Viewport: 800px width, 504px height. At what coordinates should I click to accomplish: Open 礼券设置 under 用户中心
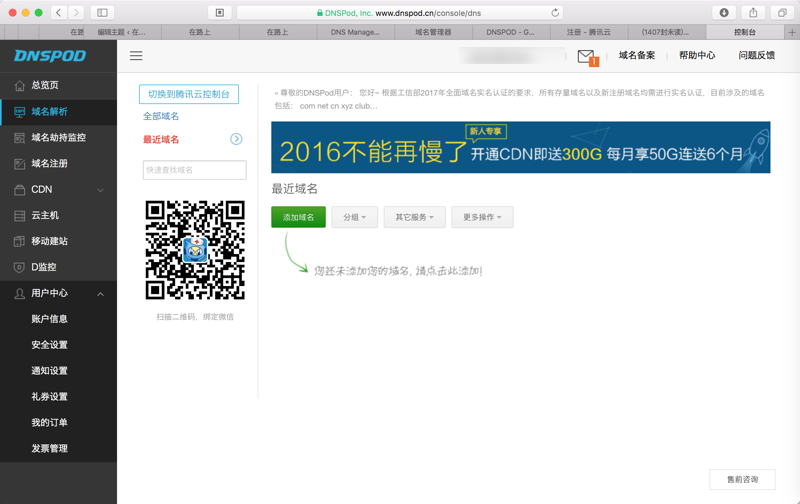pyautogui.click(x=49, y=397)
